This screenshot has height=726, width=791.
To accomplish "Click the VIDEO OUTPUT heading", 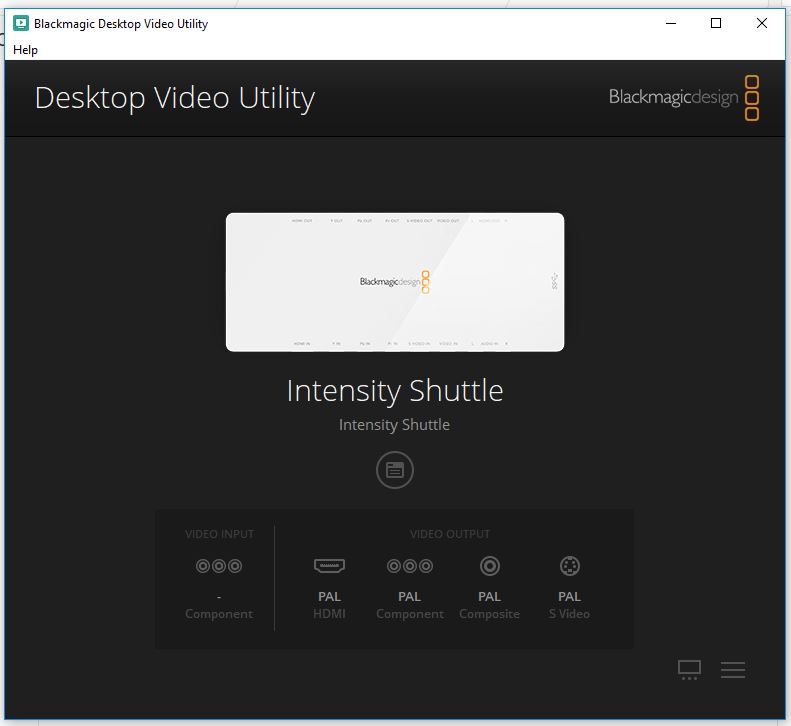I will pos(450,534).
